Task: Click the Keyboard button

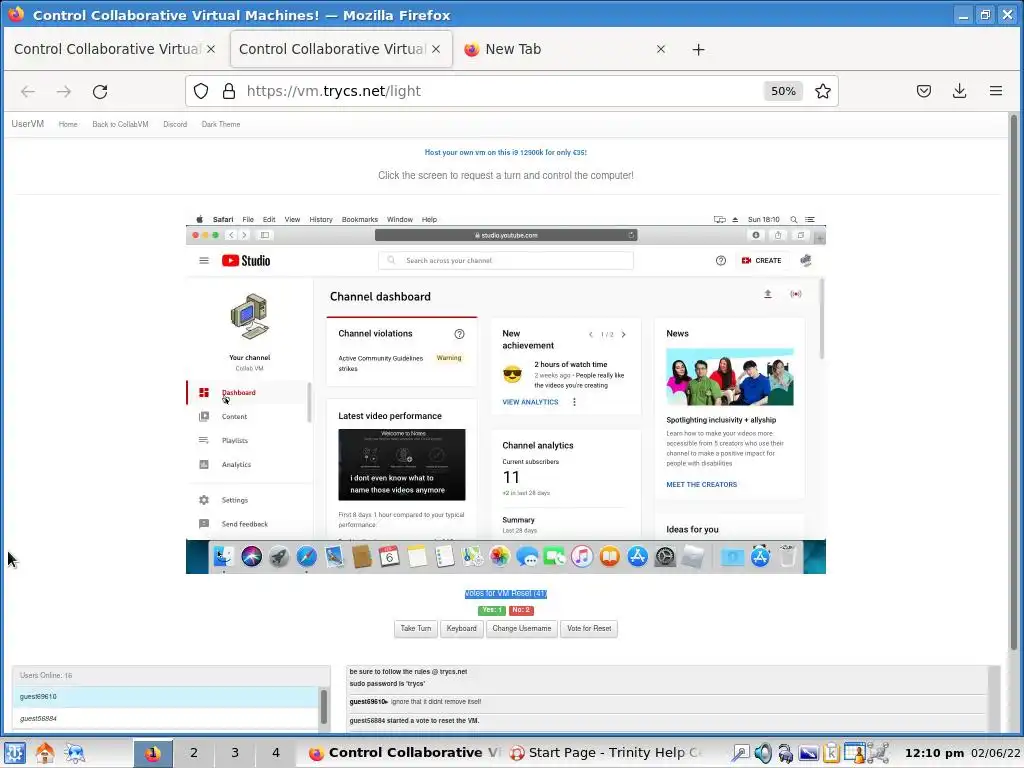Action: pos(462,629)
